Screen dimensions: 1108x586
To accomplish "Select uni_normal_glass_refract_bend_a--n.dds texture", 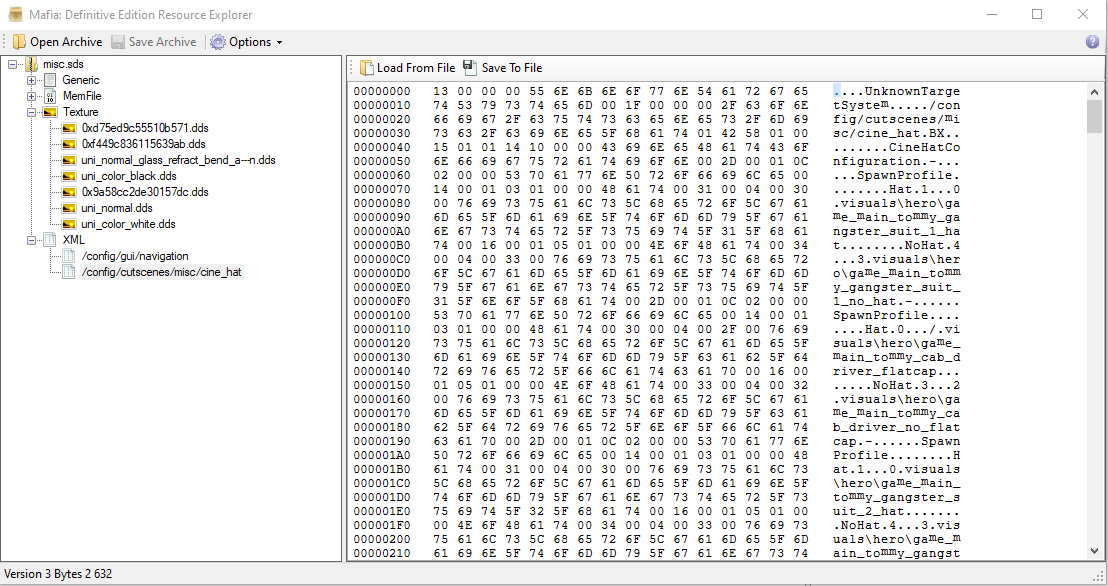I will [178, 160].
